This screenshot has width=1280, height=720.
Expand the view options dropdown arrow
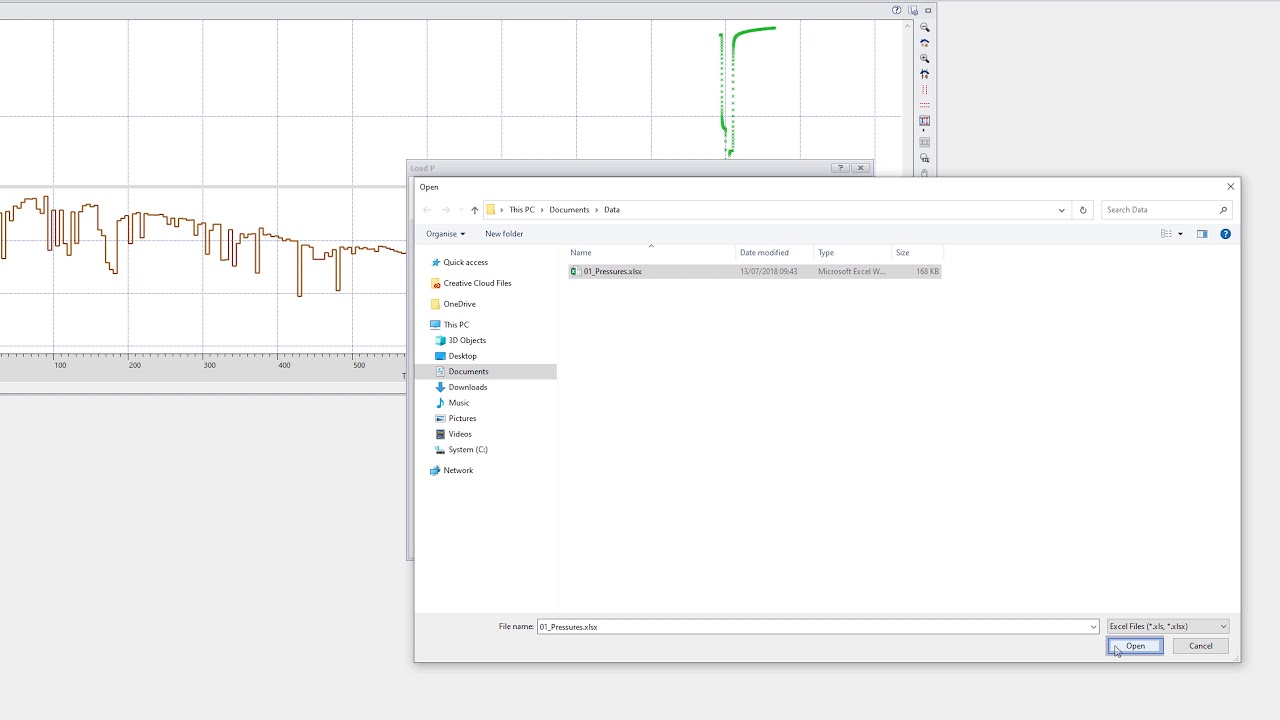point(1180,234)
